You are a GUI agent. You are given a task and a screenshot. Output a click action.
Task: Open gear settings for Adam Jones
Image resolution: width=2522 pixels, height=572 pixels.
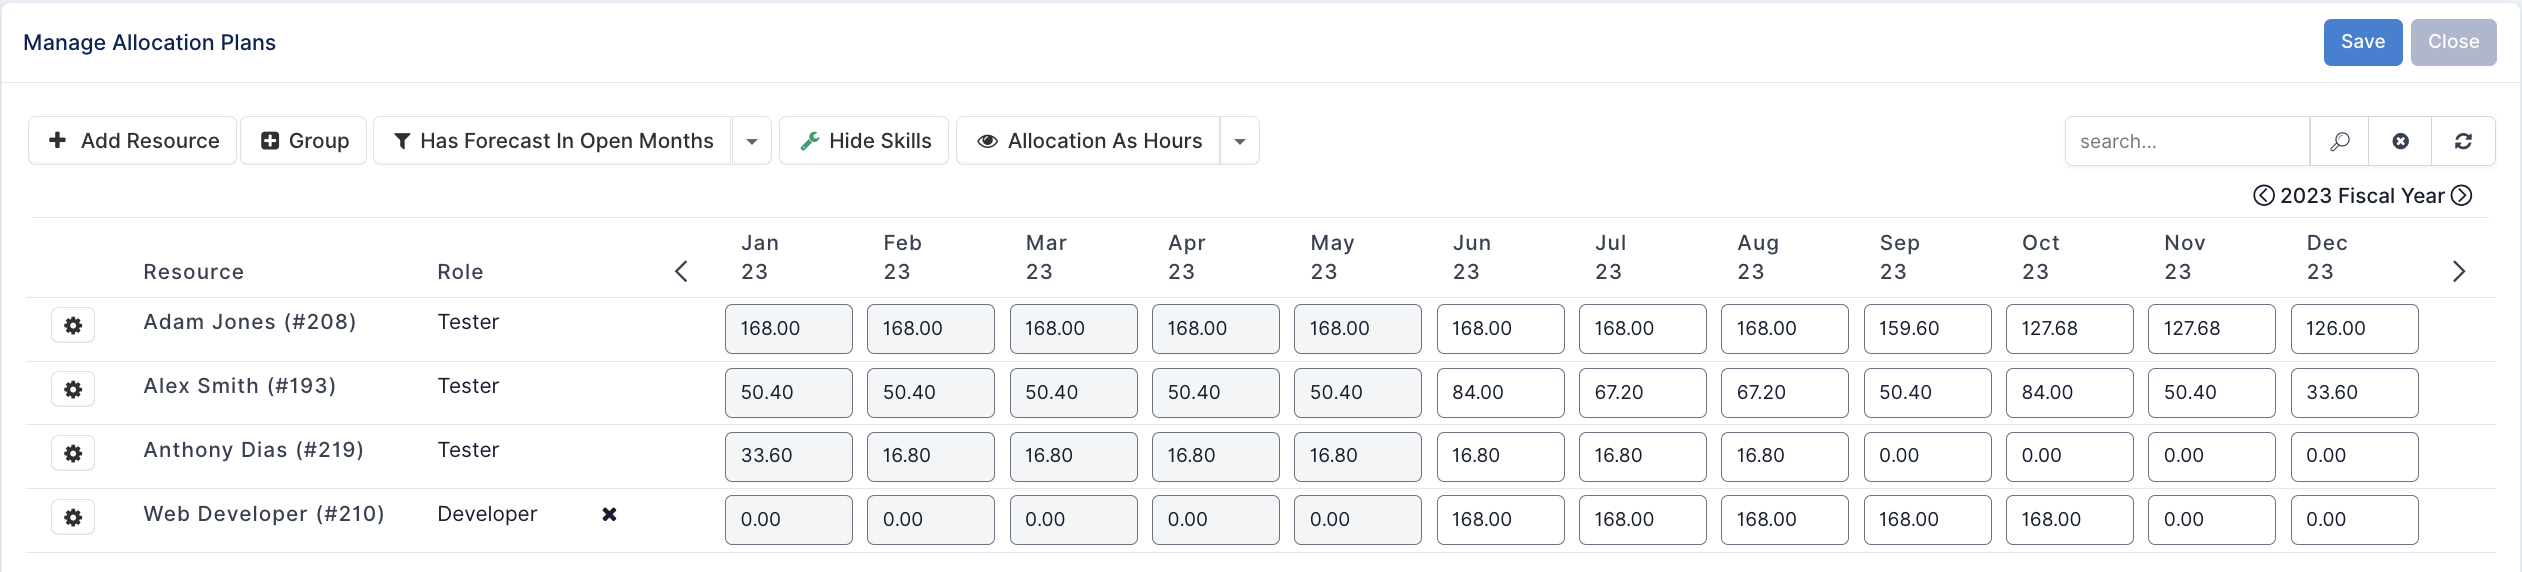73,326
